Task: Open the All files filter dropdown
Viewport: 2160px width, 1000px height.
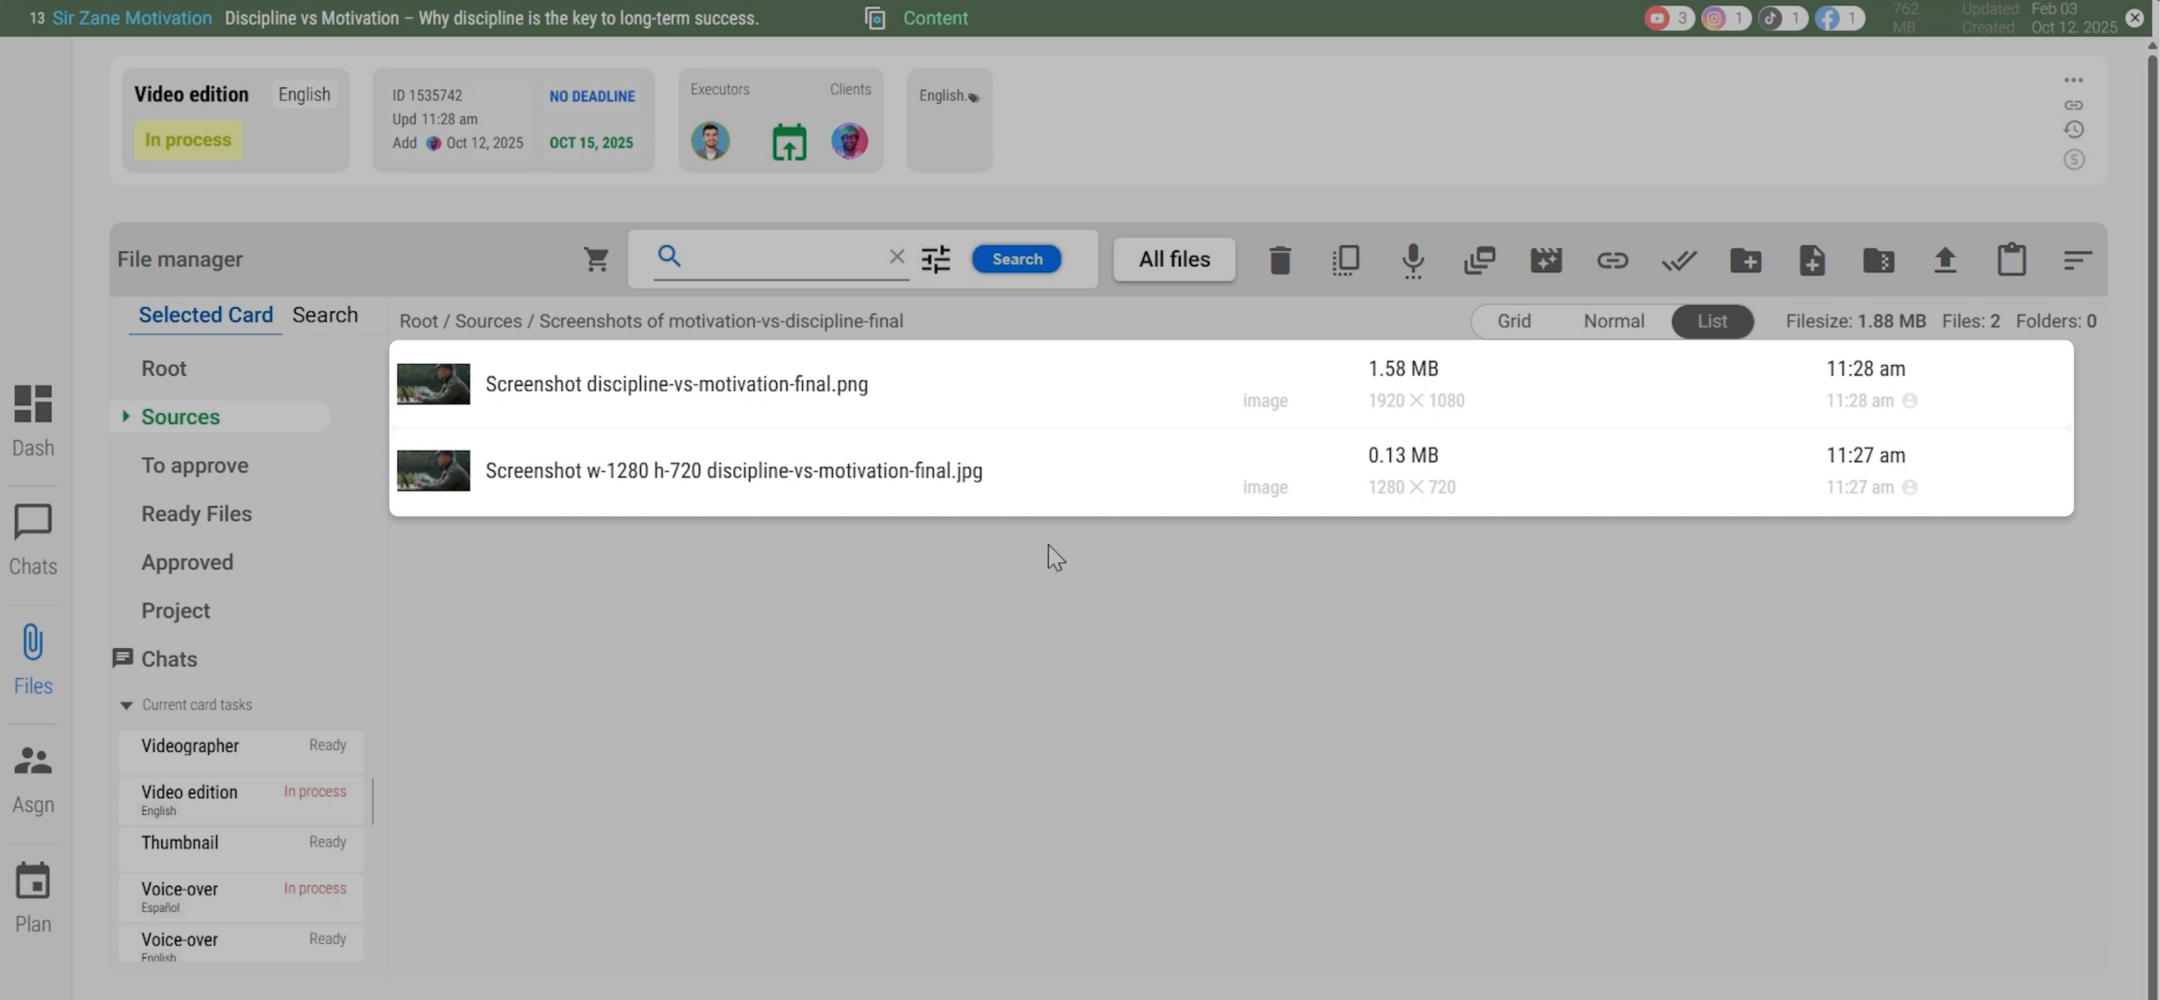Action: [x=1174, y=259]
